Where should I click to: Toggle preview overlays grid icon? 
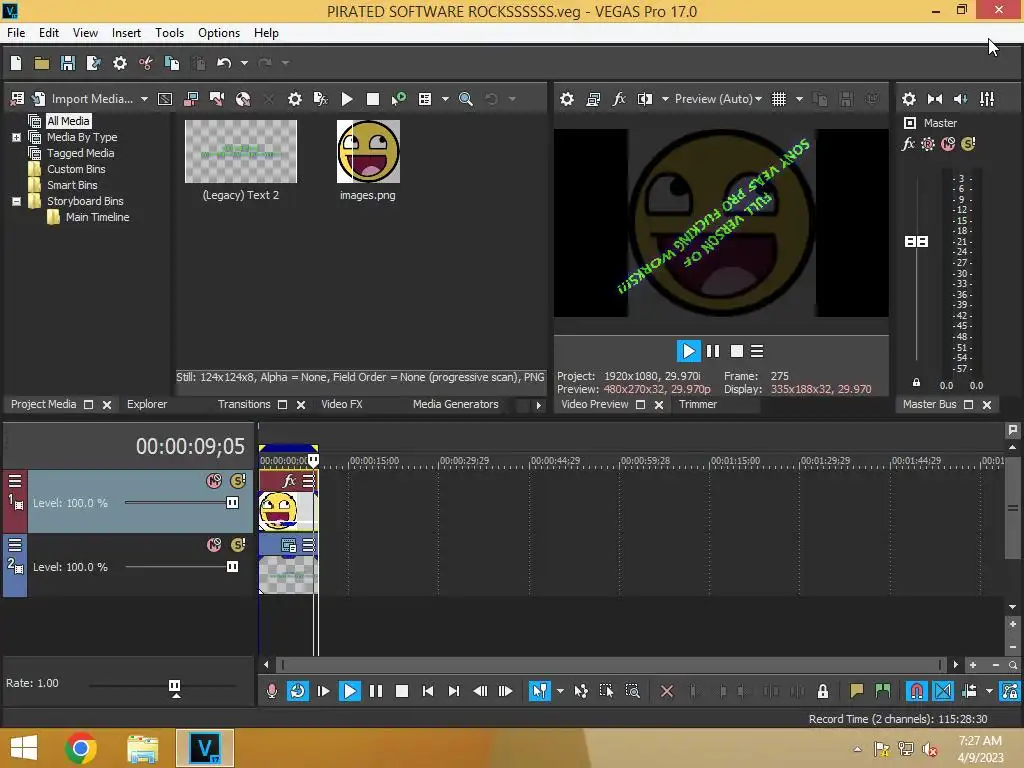778,99
